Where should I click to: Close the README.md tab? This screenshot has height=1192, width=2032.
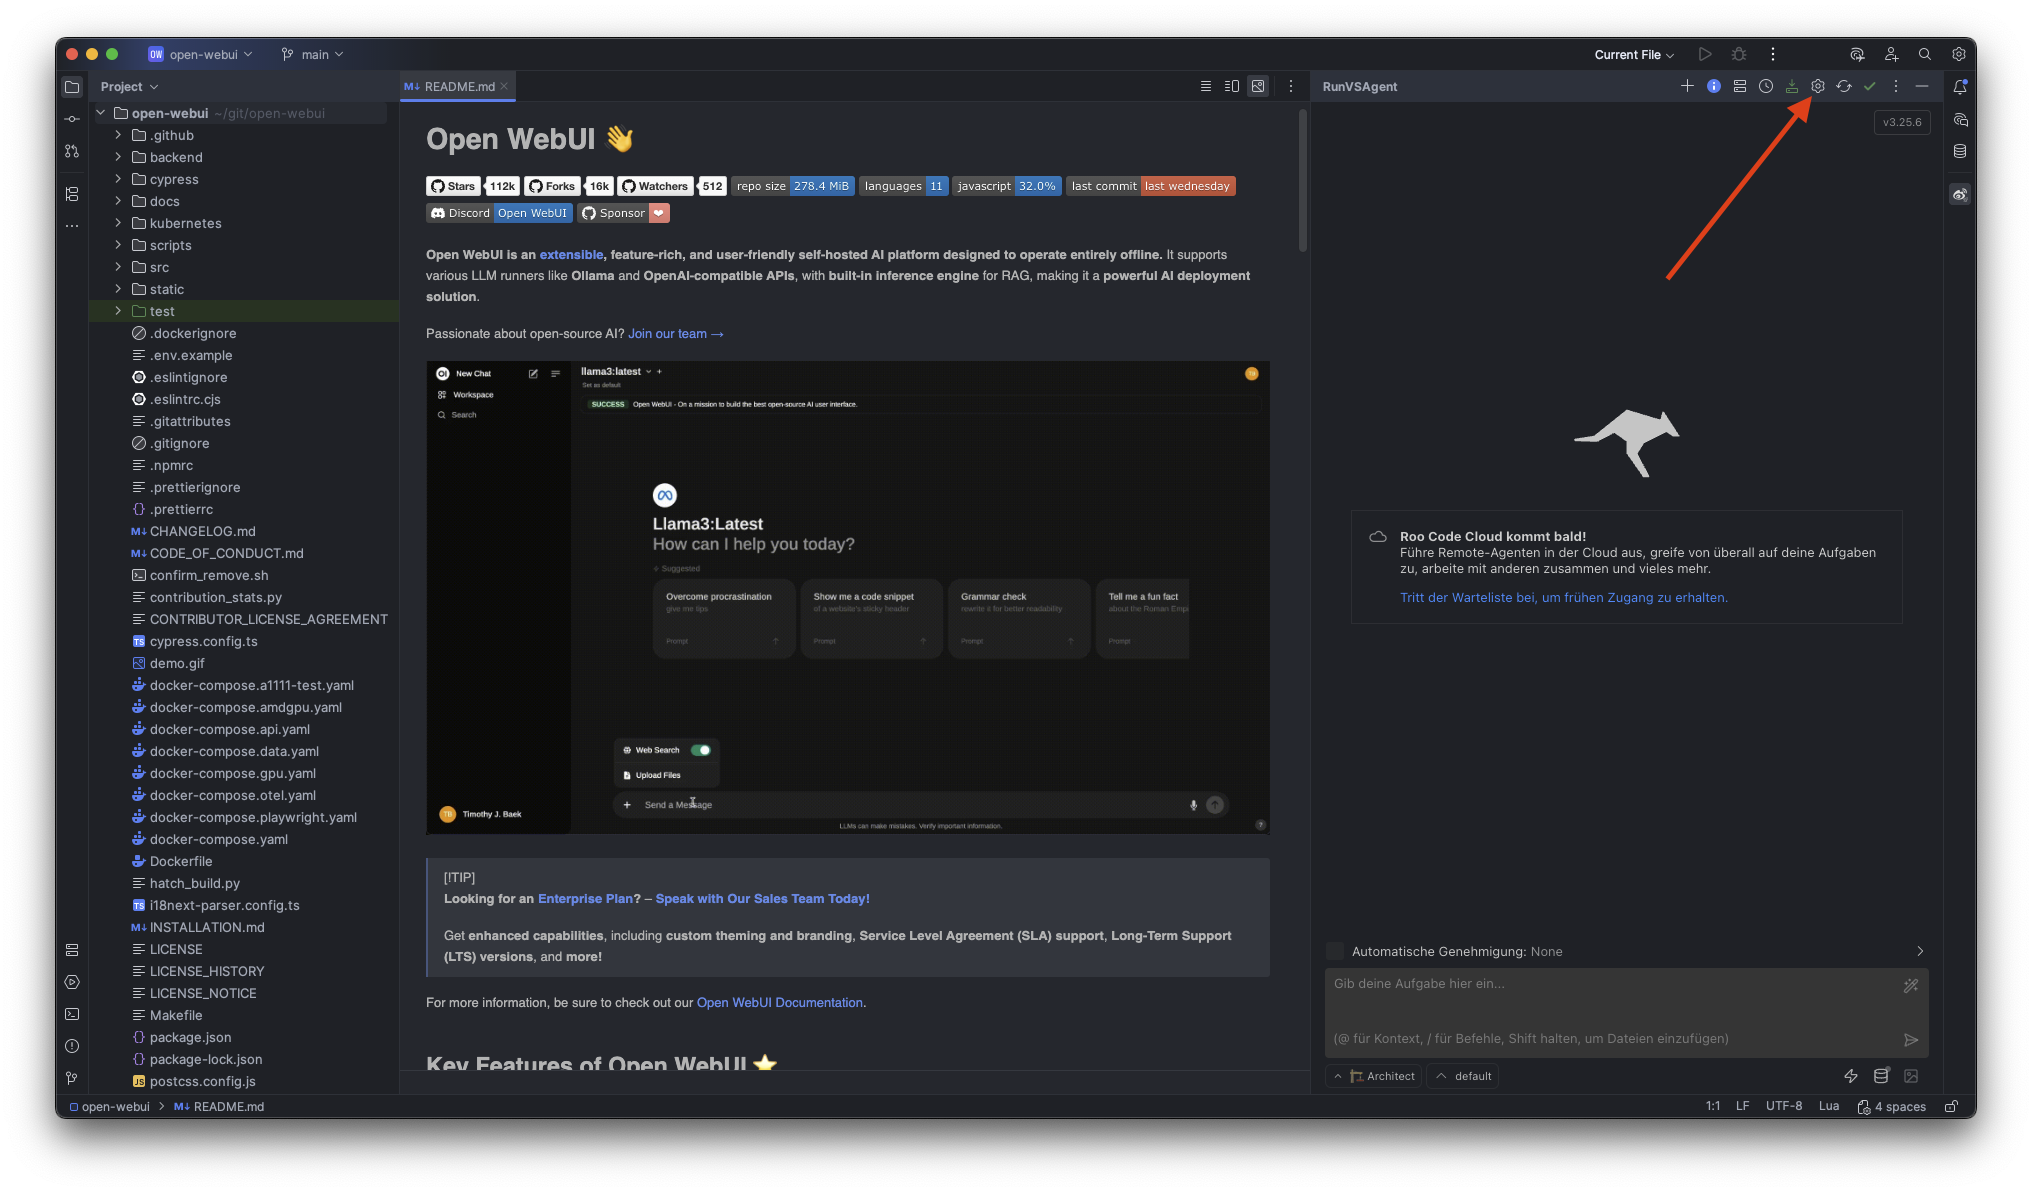504,87
